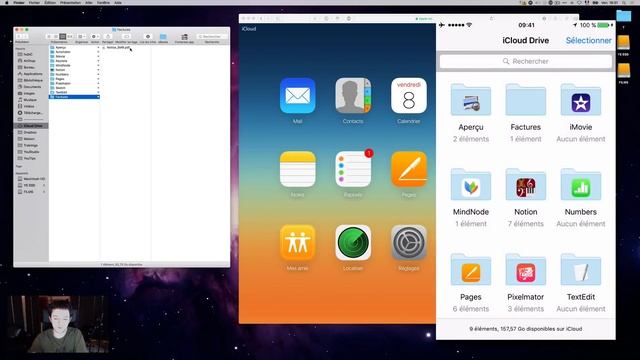Screen dimensions: 640x360
Task: Select the Notion folder in Finder column
Action: click(x=74, y=70)
